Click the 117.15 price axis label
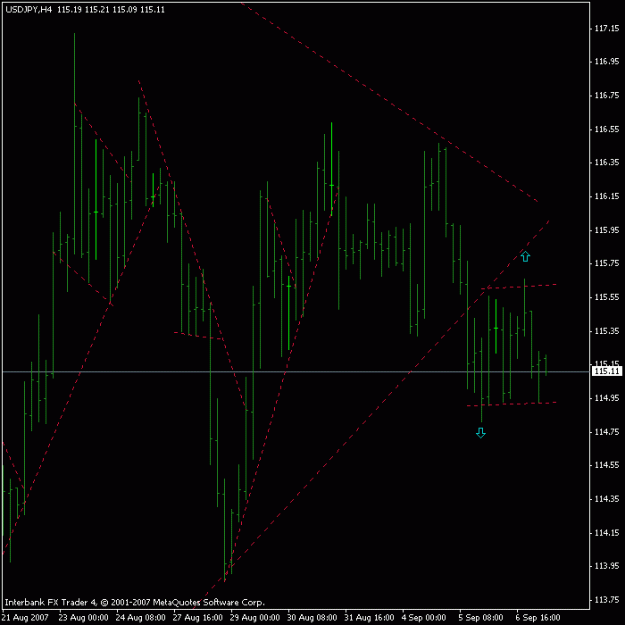625x625 pixels. (607, 28)
